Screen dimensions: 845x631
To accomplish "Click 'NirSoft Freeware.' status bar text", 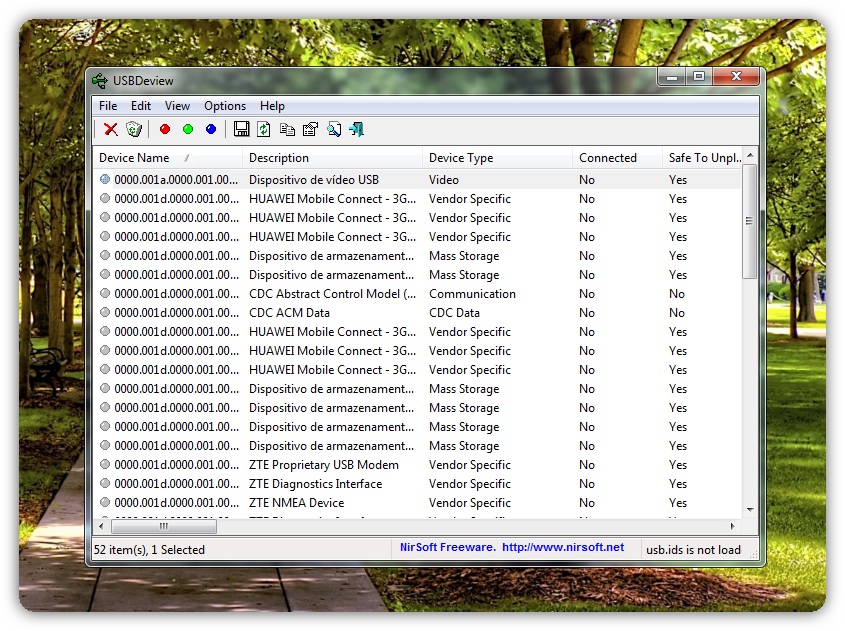I will click(447, 547).
